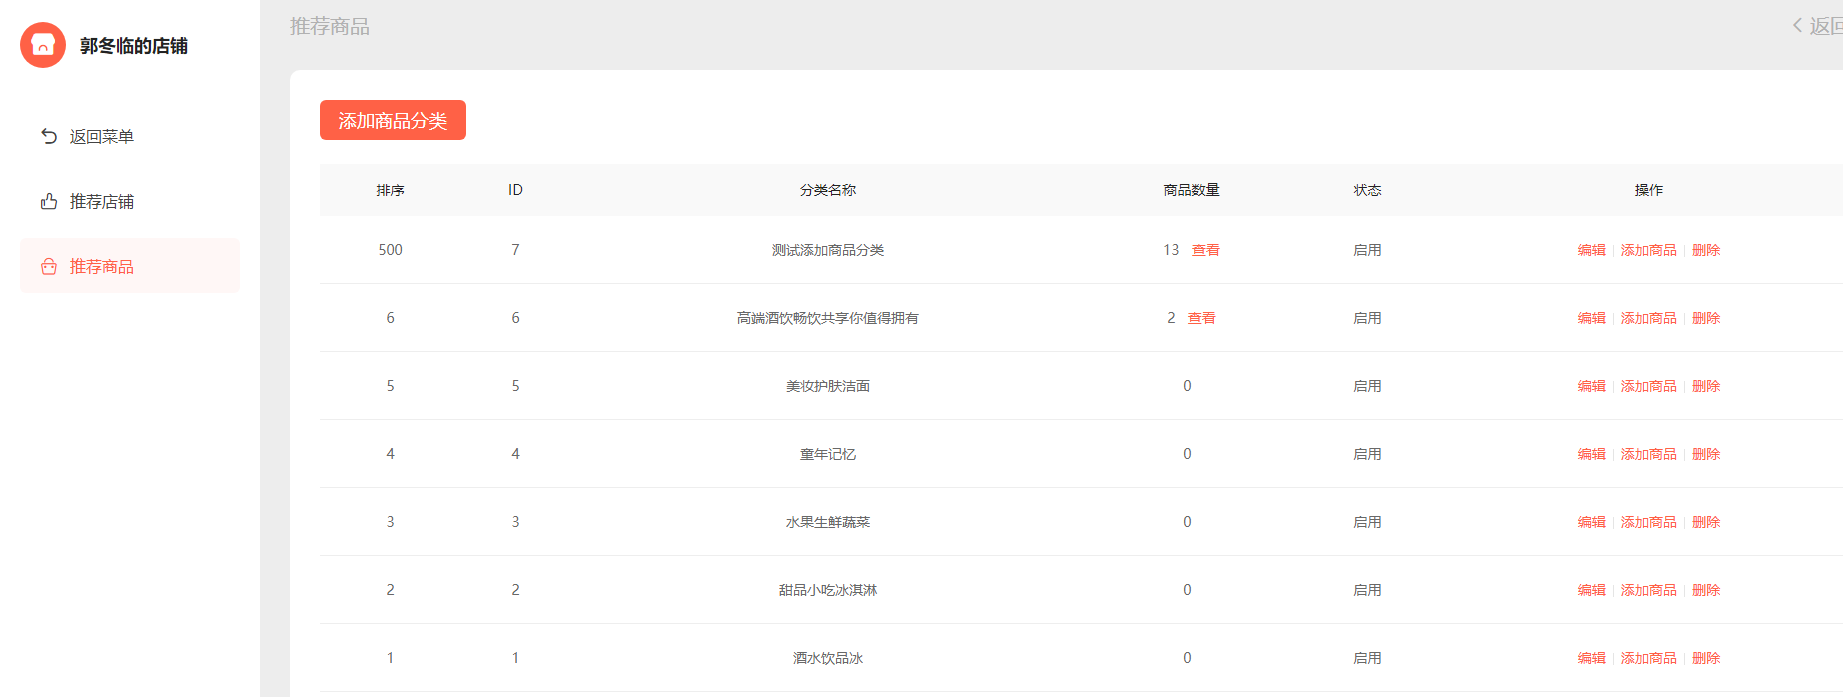
Task: Click the ID column header
Action: click(x=515, y=190)
